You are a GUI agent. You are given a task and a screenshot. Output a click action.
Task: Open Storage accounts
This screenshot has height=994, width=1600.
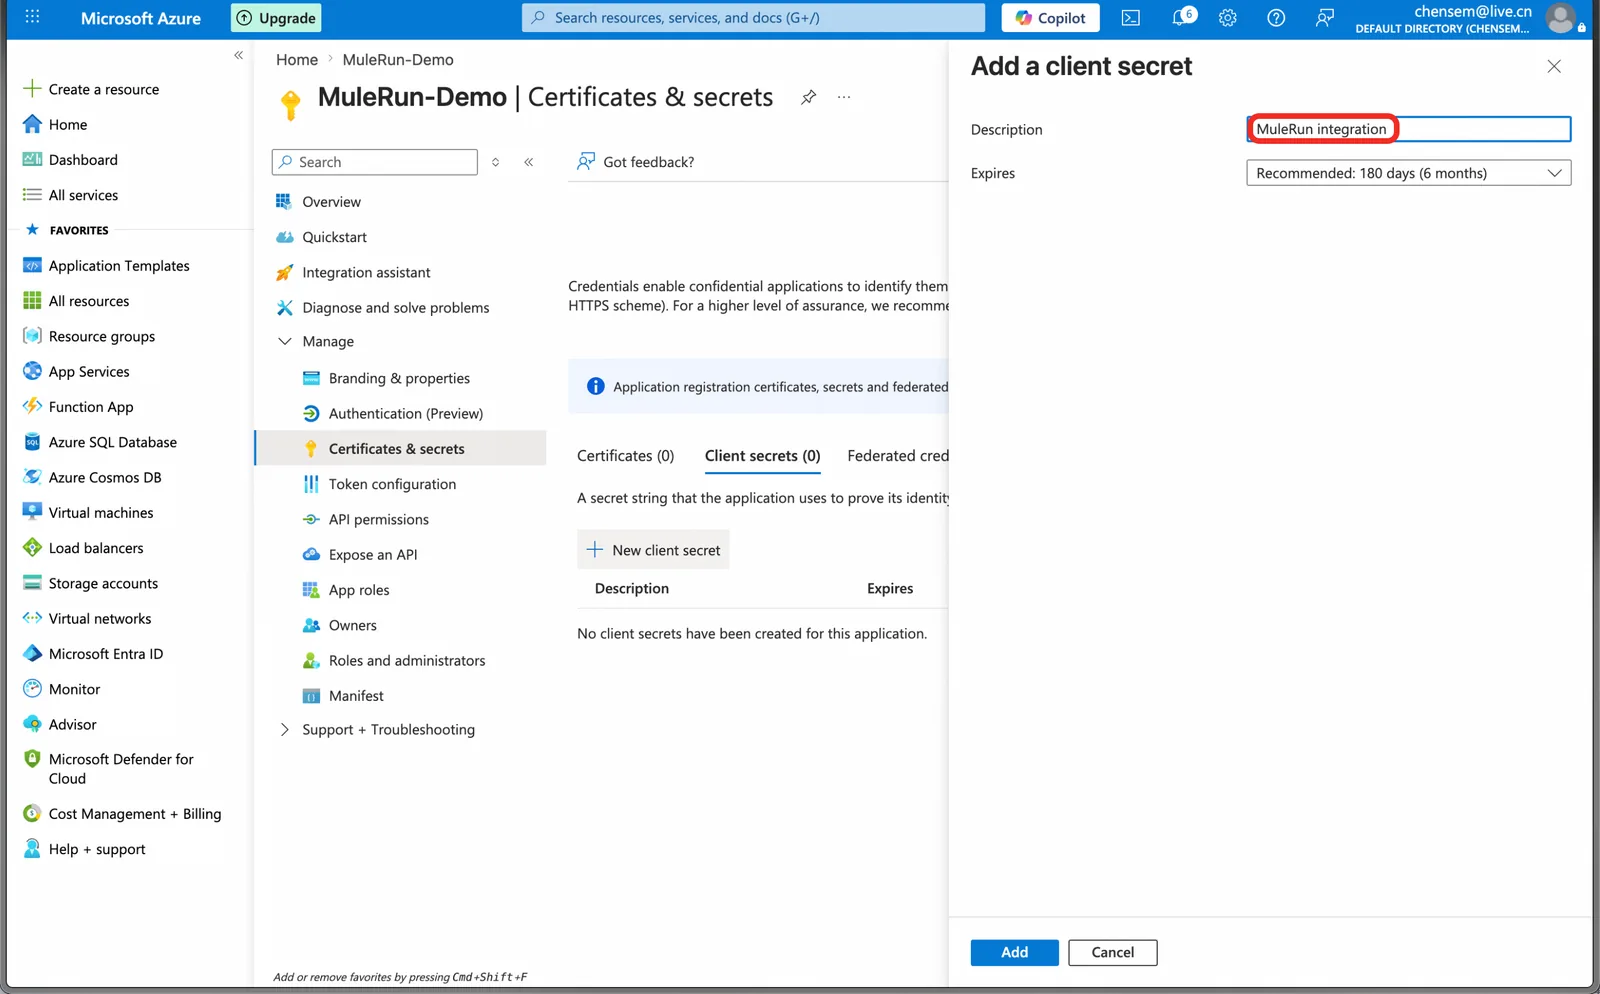pos(103,583)
